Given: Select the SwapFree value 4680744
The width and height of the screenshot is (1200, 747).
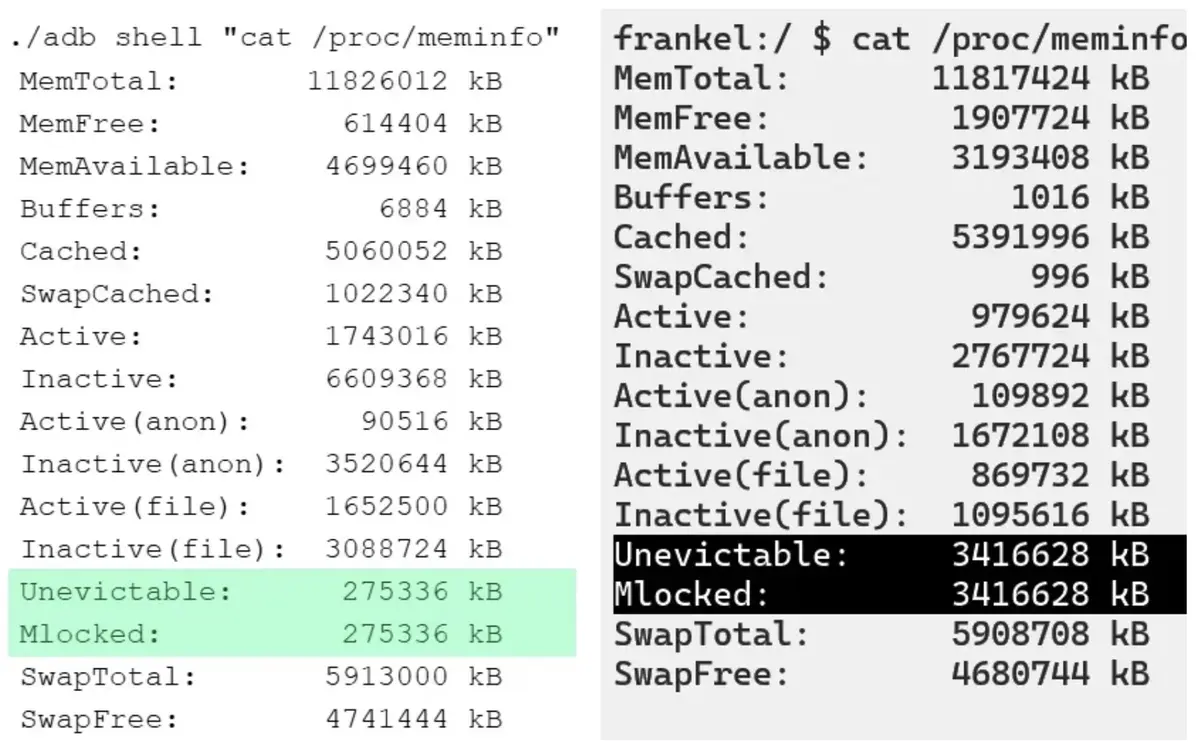Looking at the screenshot, I should click(x=1020, y=673).
